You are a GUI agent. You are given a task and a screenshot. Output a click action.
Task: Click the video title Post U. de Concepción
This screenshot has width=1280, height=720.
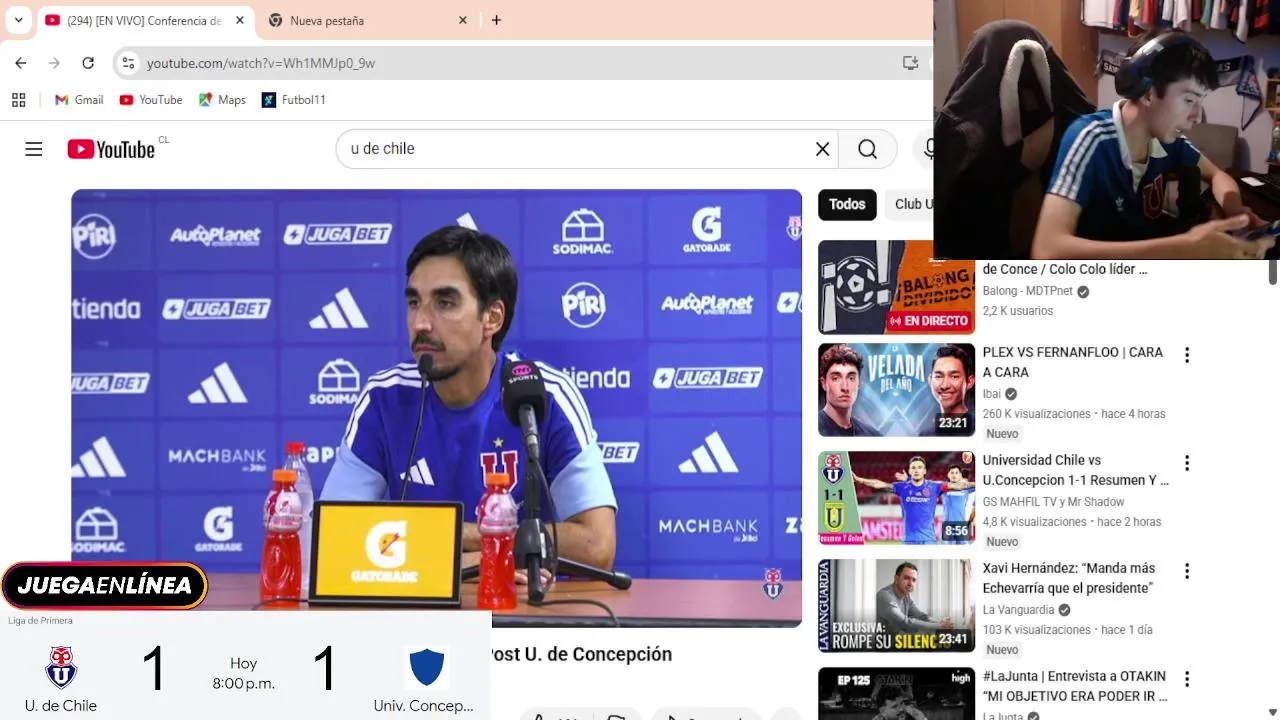[581, 654]
